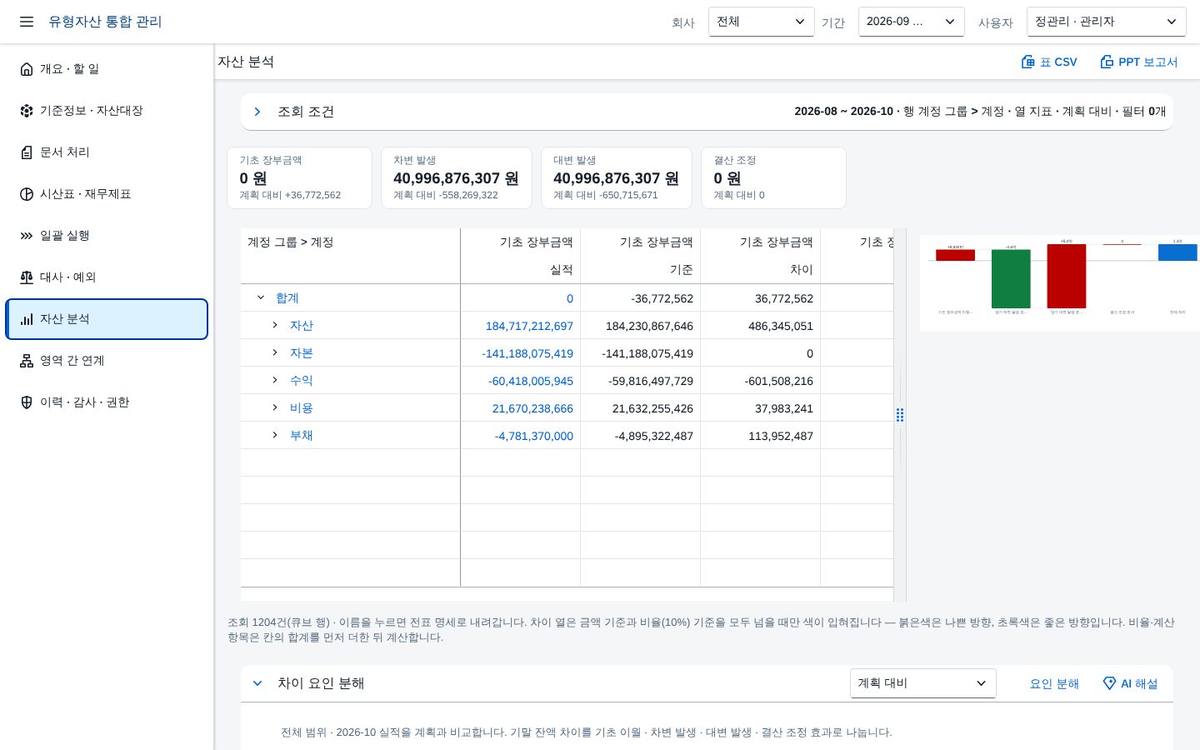The image size is (1200, 750).
Task: Collapse the 합계 total row
Action: [x=261, y=298]
